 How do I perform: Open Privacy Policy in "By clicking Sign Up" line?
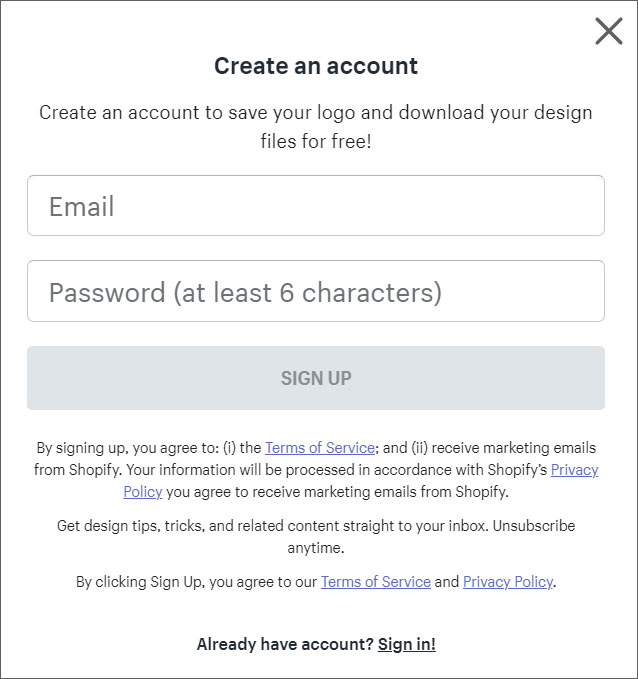(x=507, y=582)
